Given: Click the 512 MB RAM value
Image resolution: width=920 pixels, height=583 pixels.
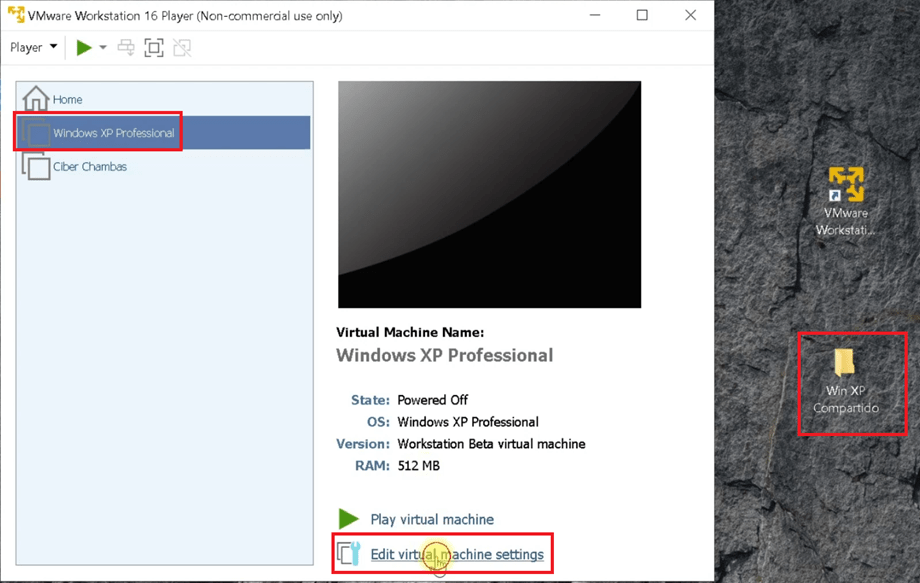Looking at the screenshot, I should [x=418, y=466].
